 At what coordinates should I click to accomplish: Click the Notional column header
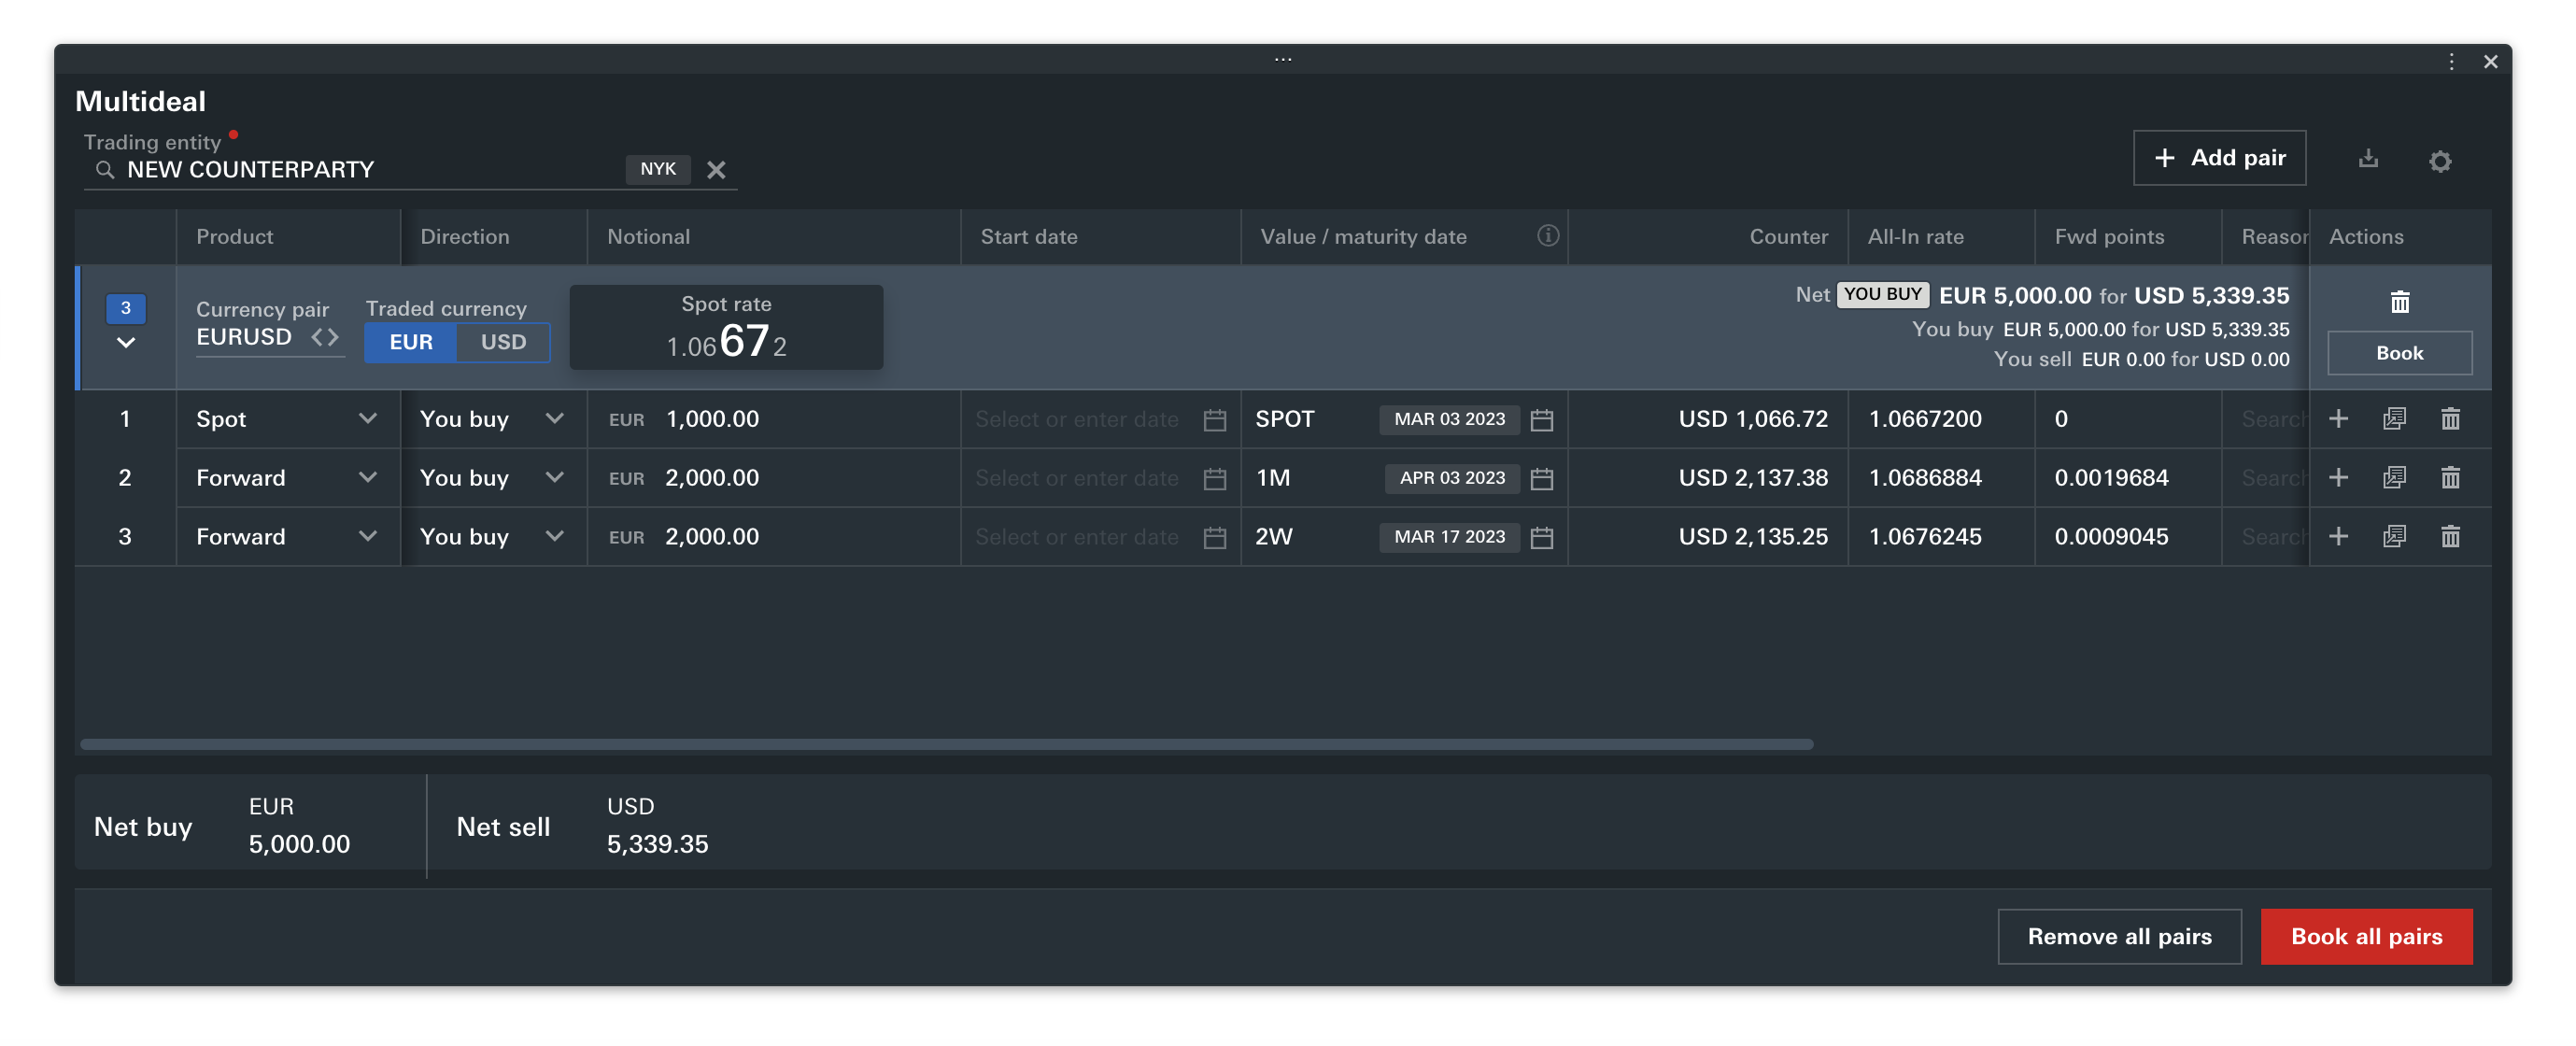pos(648,237)
